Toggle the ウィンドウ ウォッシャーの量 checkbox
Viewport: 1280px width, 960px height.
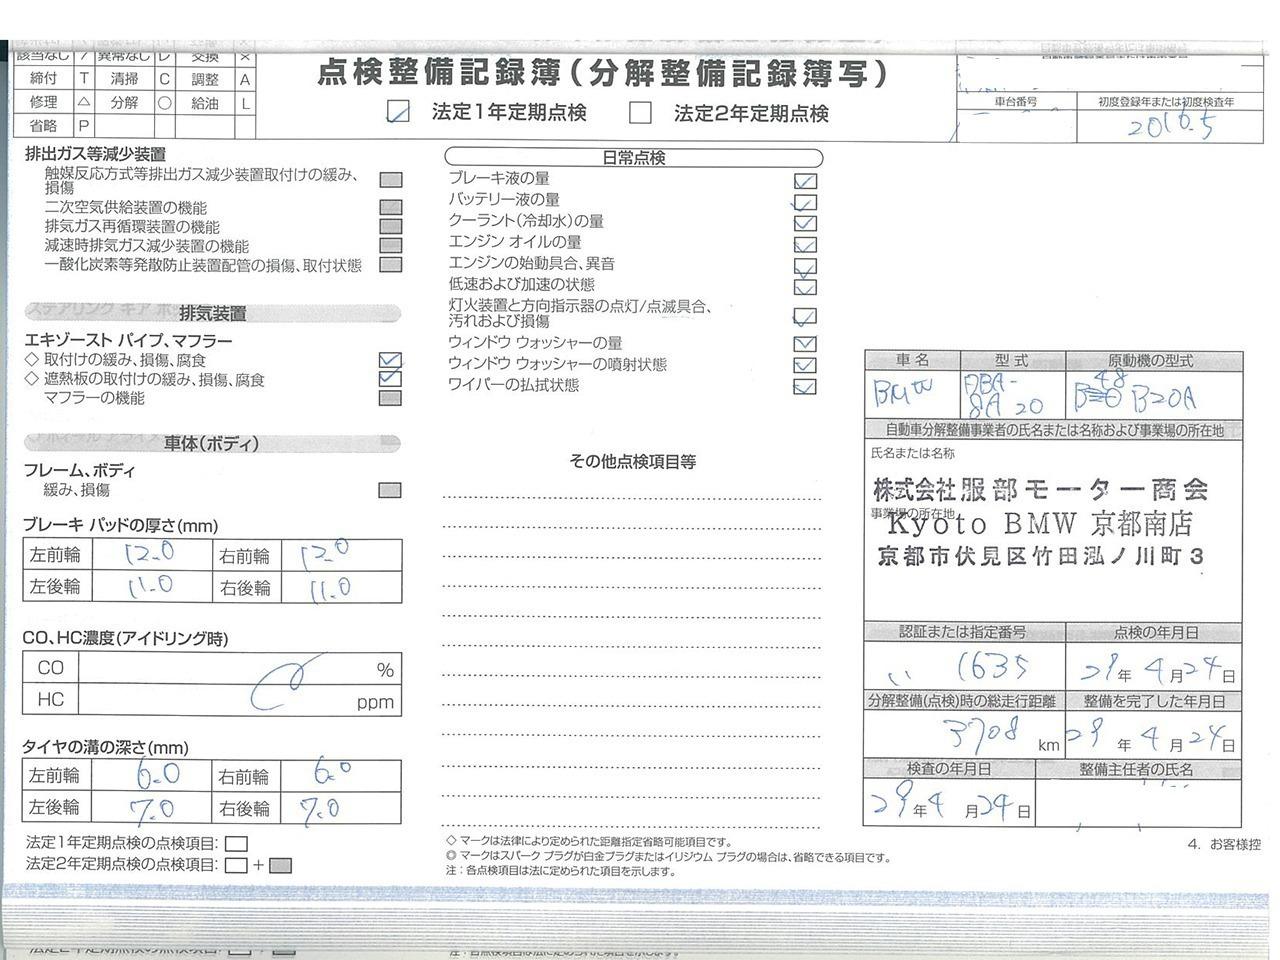(805, 344)
